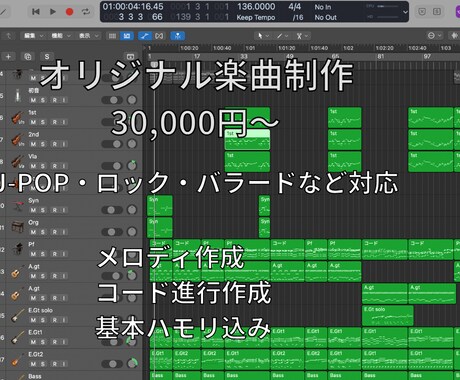Start playback with the Play button
460x380 pixels.
(x=53, y=12)
